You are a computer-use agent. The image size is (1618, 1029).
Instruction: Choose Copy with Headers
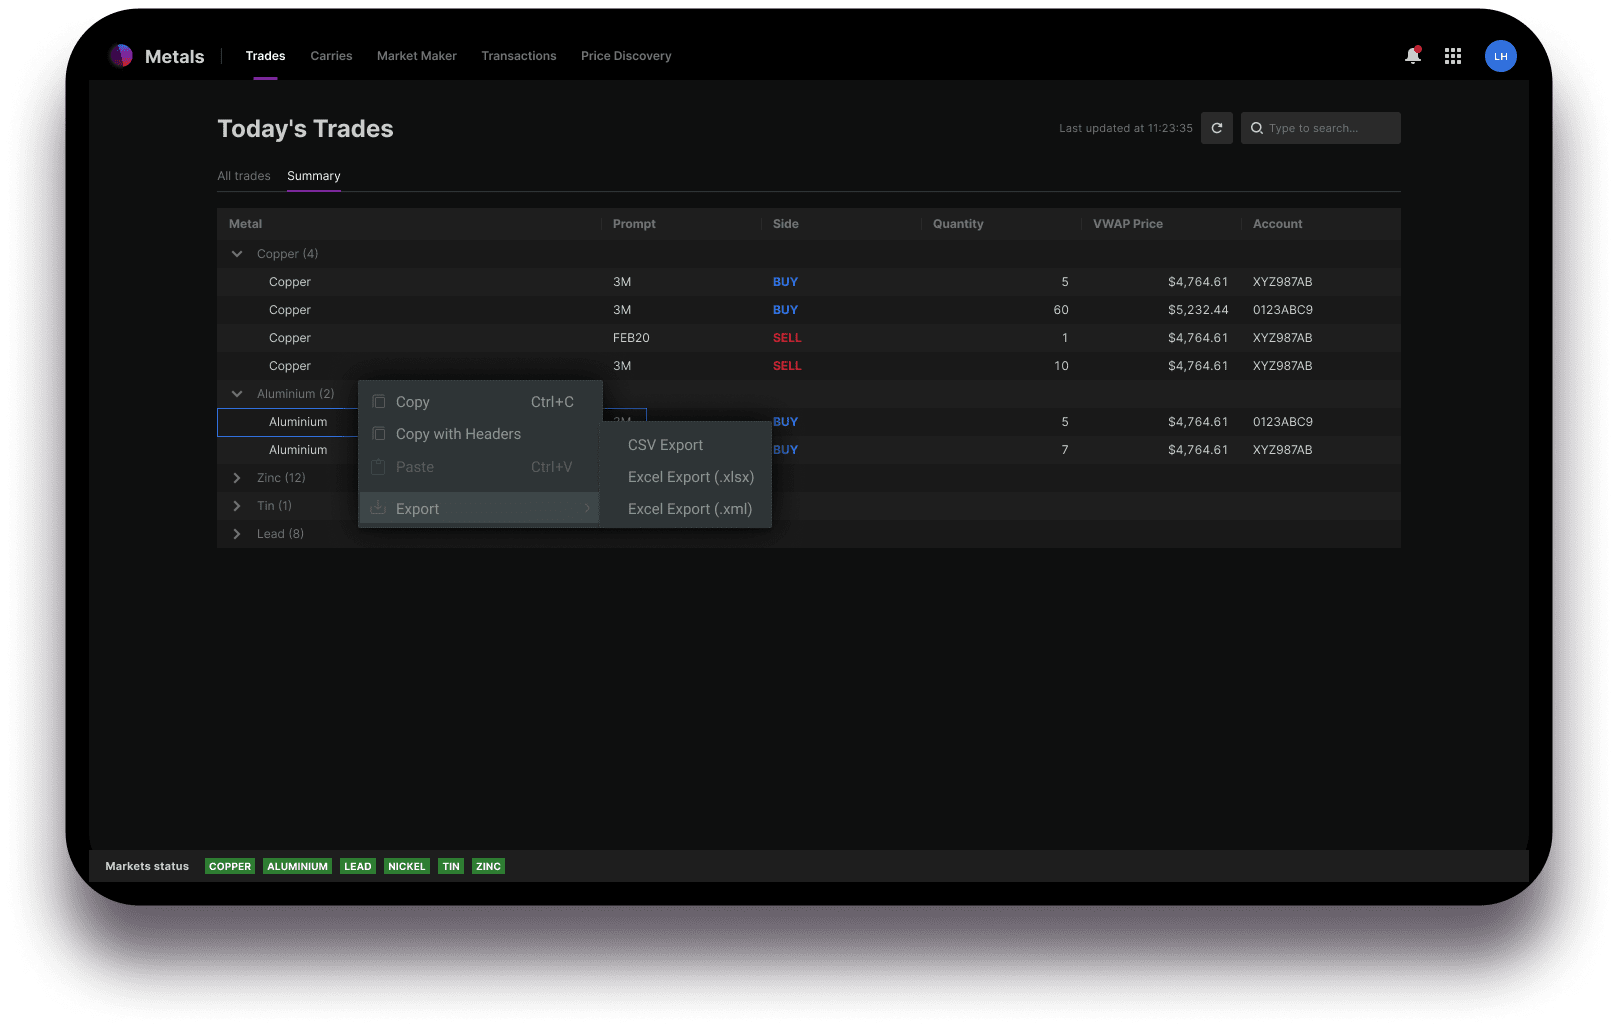click(x=481, y=434)
